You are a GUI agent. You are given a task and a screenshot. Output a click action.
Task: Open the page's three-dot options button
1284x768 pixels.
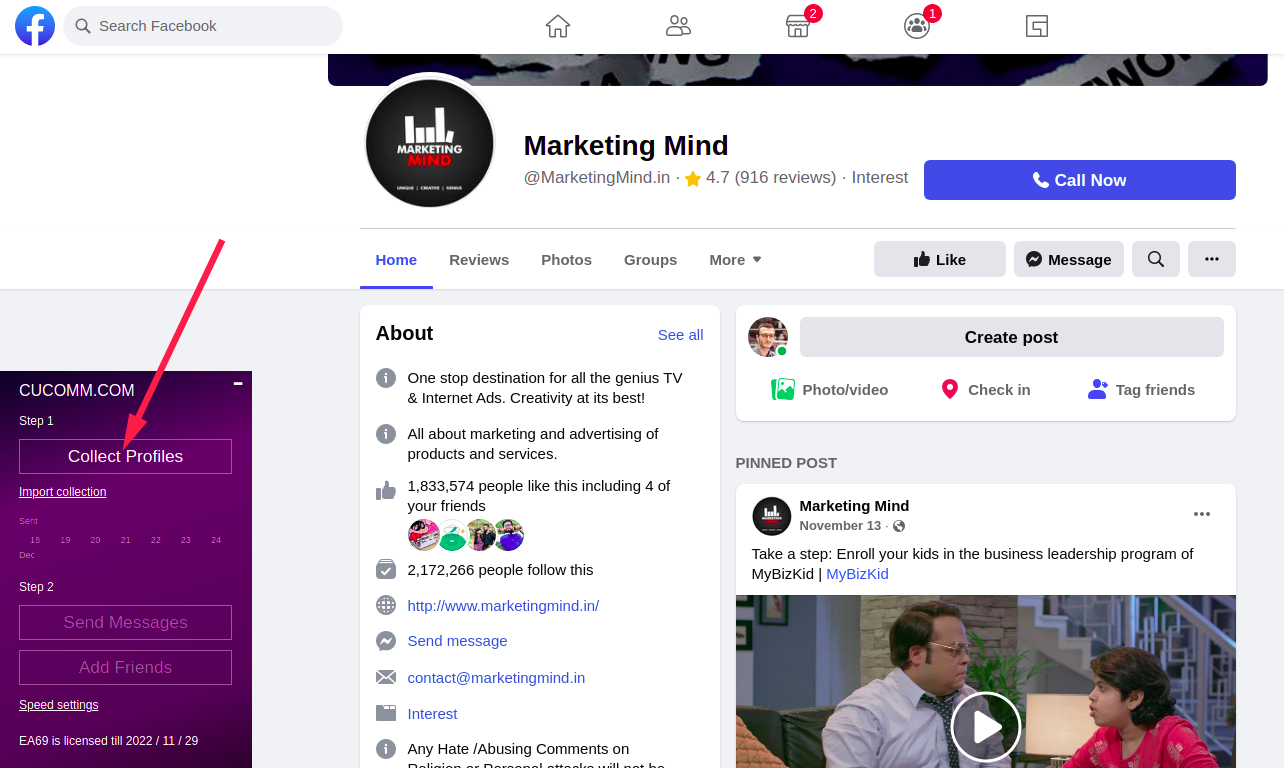pos(1212,259)
